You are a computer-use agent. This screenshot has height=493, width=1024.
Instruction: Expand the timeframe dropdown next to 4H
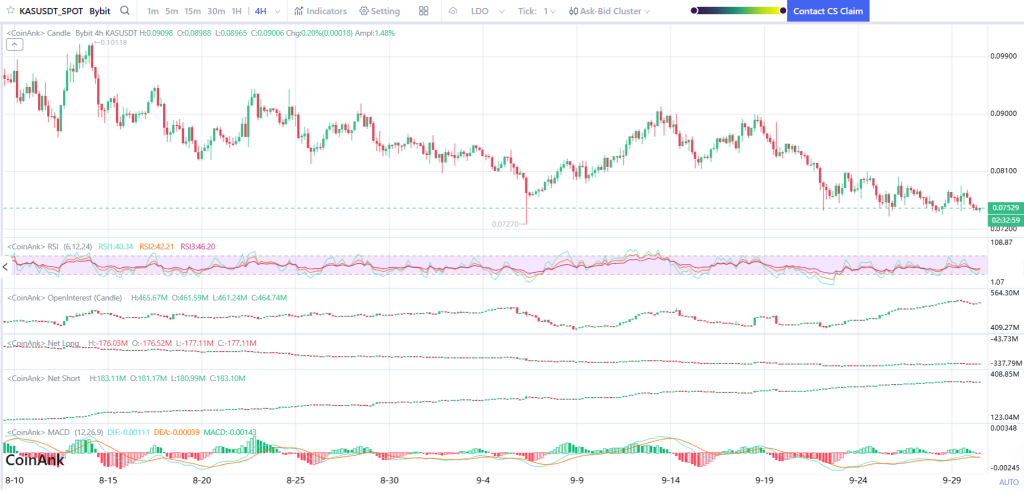[276, 11]
